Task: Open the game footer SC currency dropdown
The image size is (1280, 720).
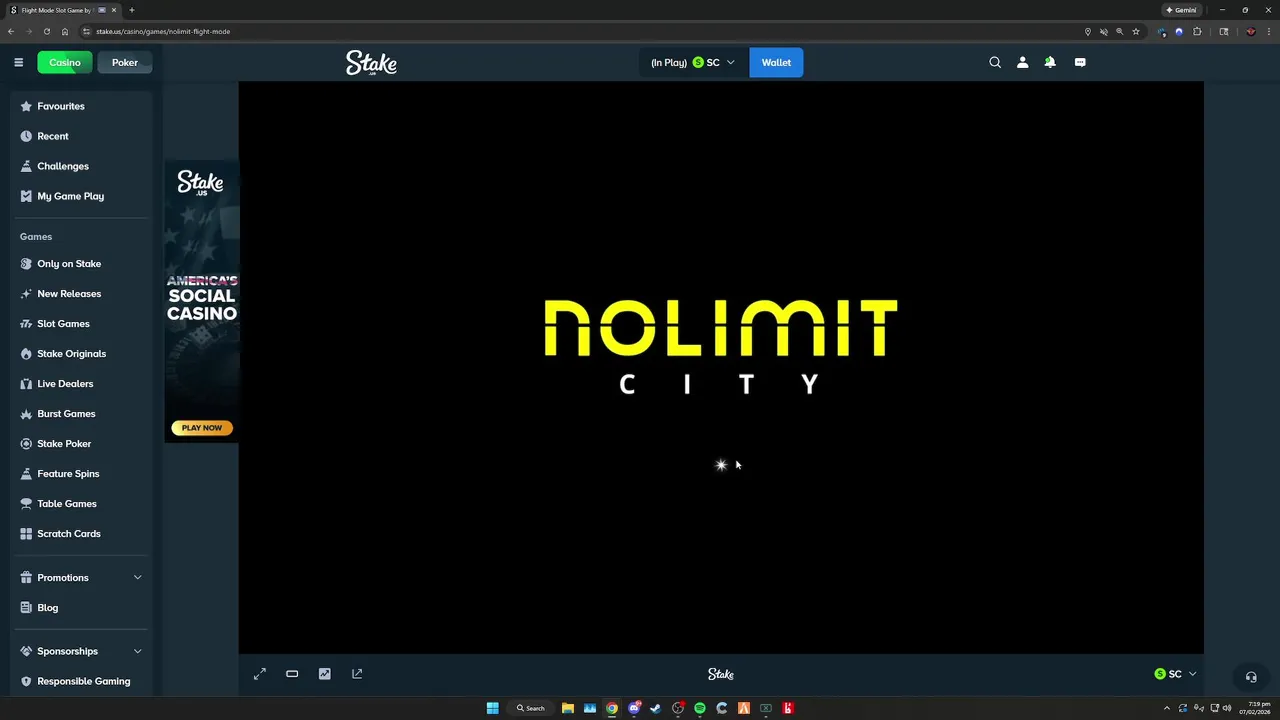Action: click(1175, 674)
